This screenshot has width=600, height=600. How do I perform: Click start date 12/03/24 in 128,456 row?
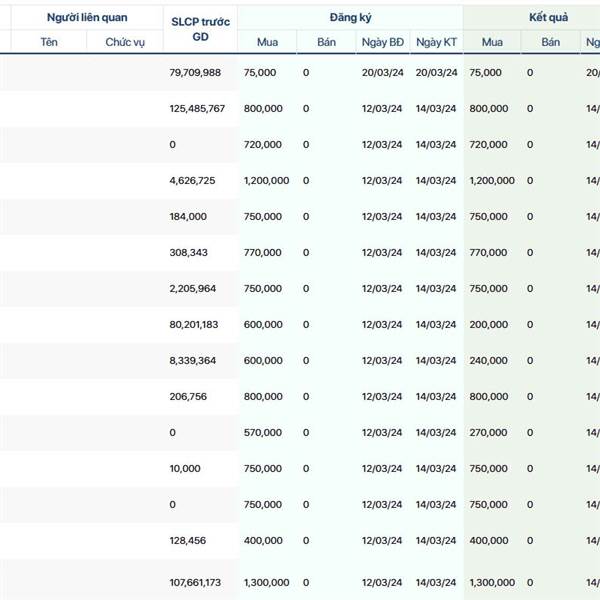click(x=382, y=540)
